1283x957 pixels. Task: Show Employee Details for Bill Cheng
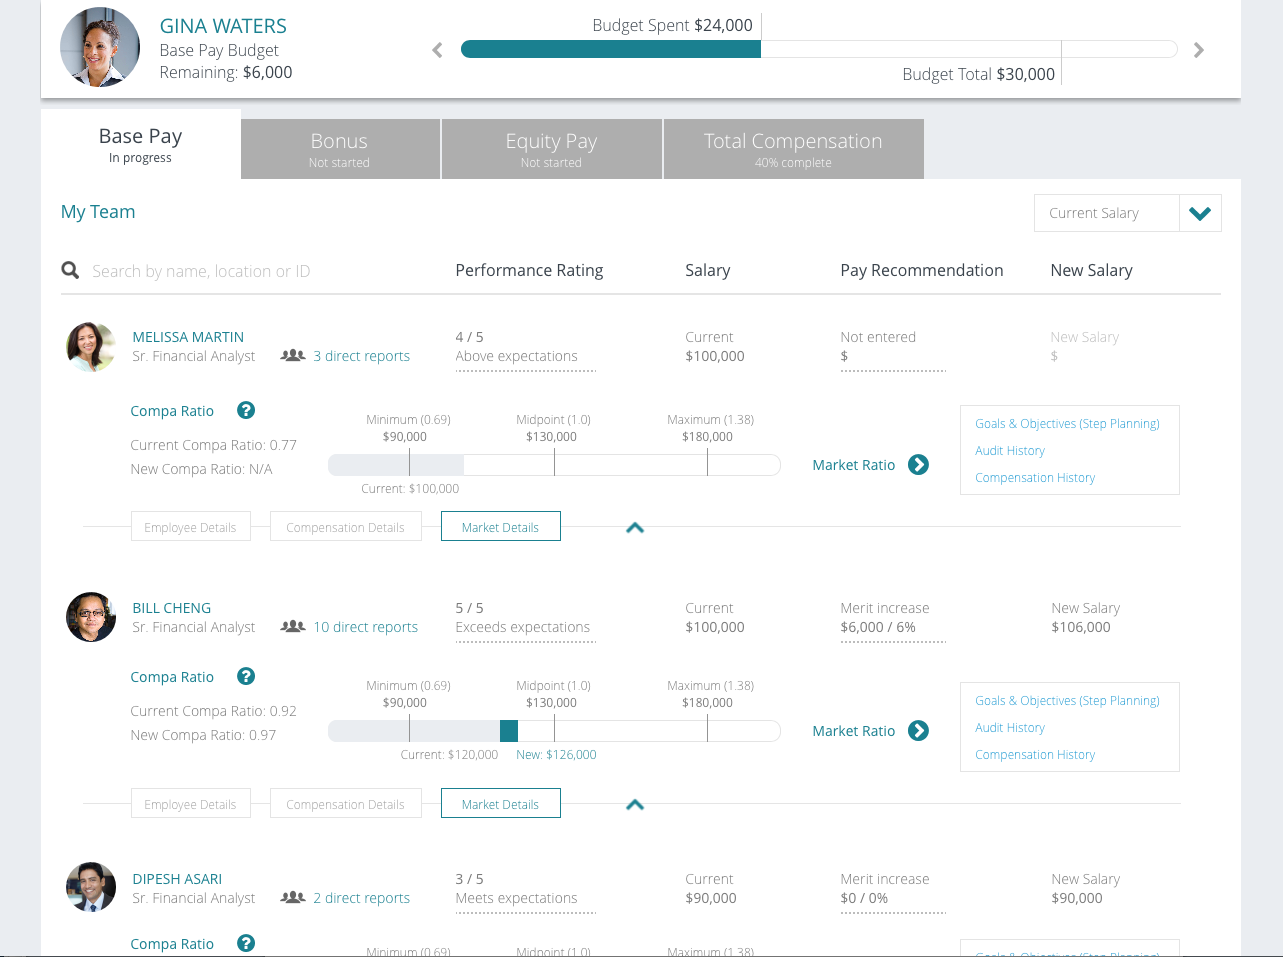pos(190,804)
